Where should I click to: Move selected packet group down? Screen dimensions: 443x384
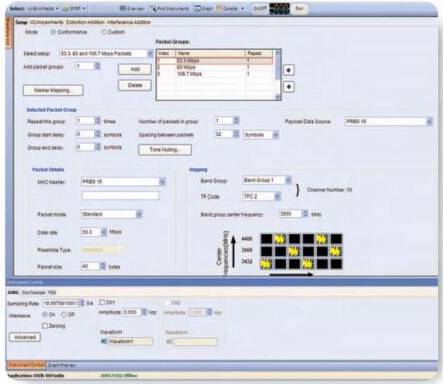[289, 87]
